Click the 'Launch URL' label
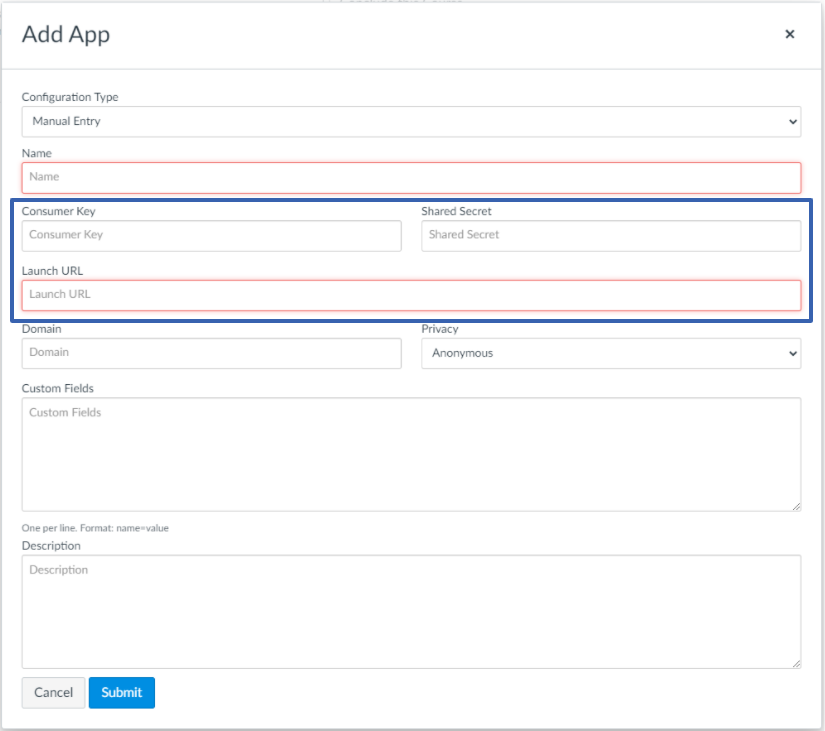The width and height of the screenshot is (825, 731). pos(52,271)
